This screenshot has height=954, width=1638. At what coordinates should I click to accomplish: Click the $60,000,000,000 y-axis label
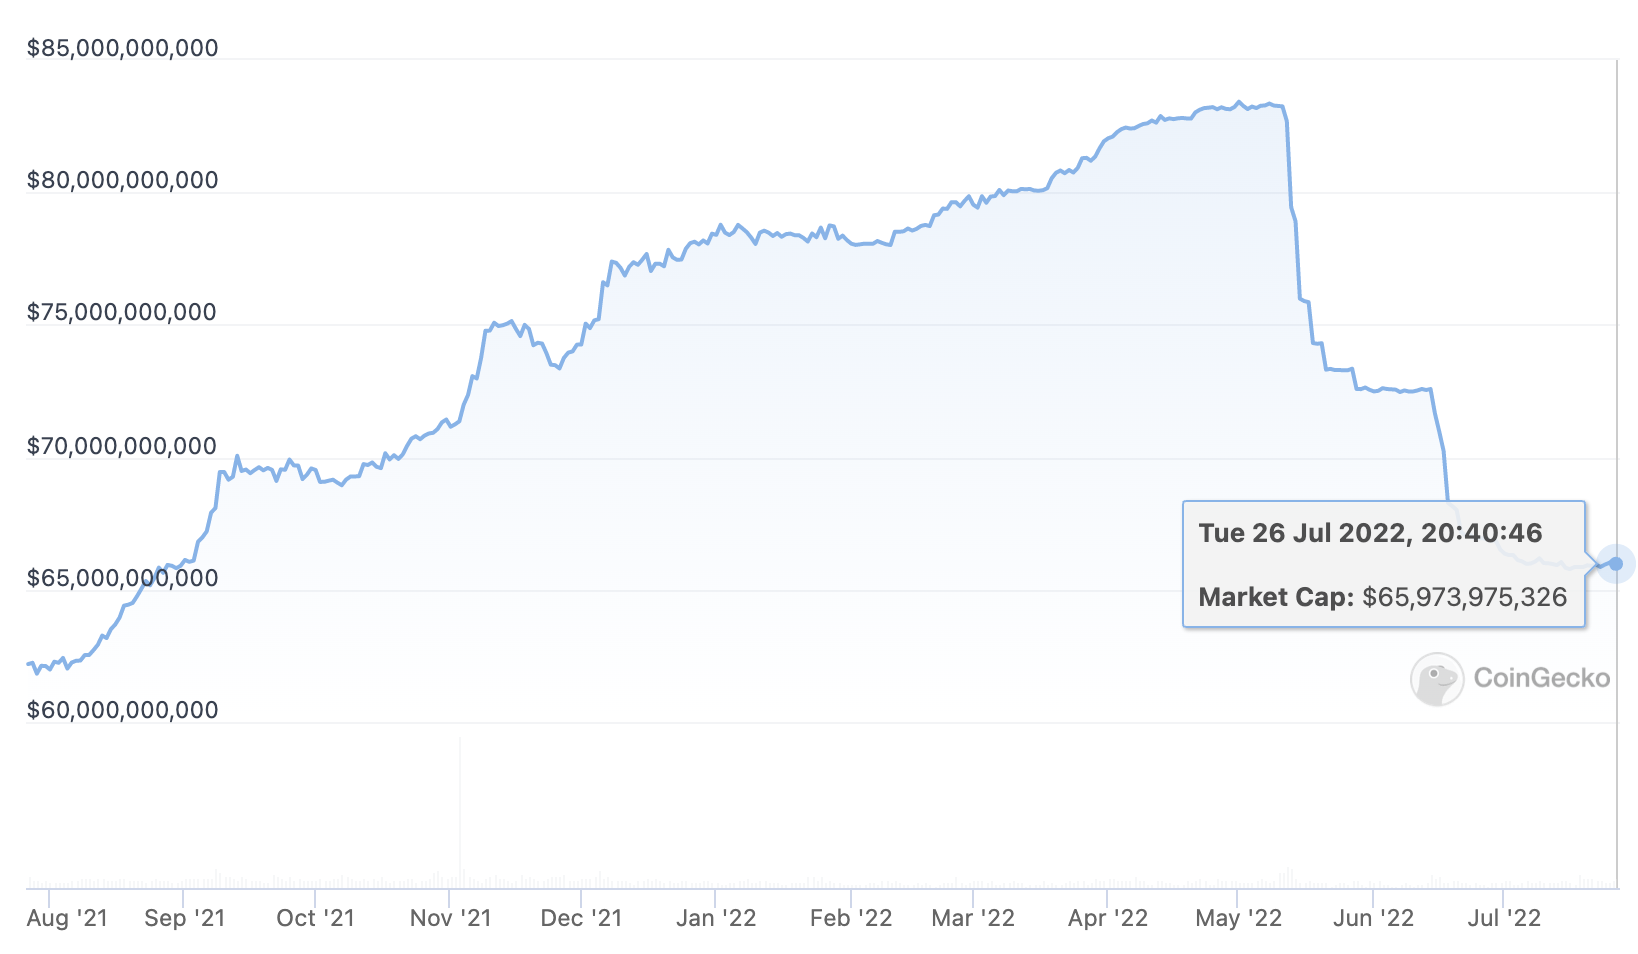(x=122, y=710)
